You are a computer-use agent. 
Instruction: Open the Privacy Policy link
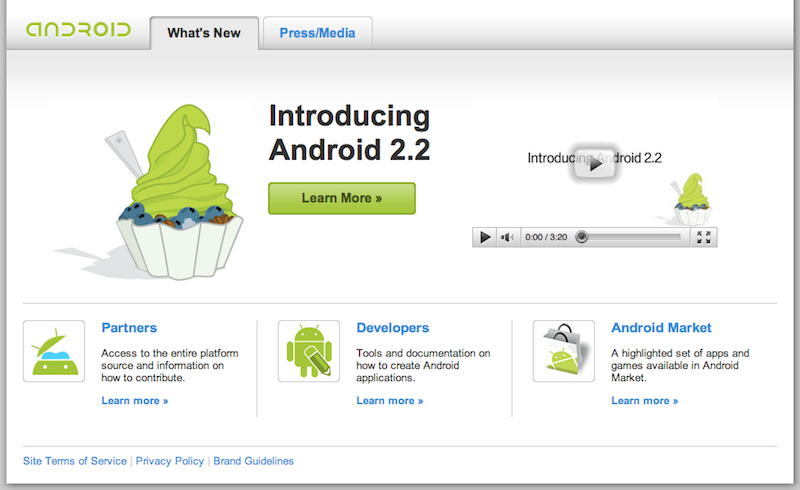point(170,461)
